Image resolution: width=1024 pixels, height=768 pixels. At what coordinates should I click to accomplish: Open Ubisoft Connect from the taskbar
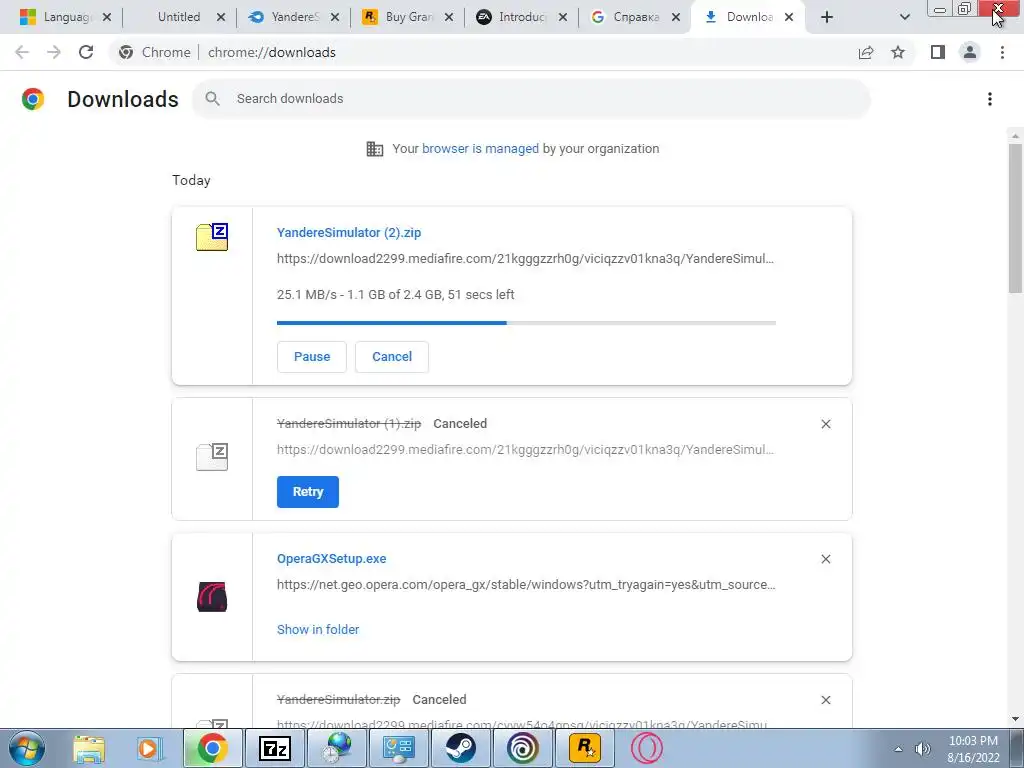(x=522, y=748)
